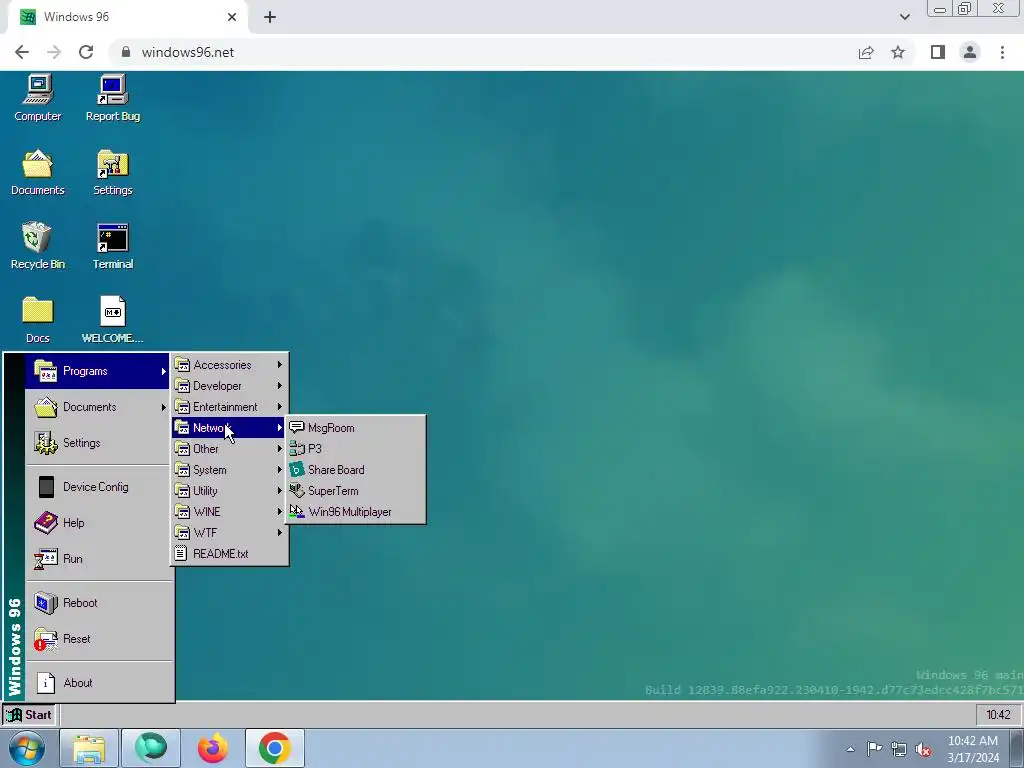Open the Chrome profile avatar
Viewport: 1024px width, 768px height.
[970, 52]
